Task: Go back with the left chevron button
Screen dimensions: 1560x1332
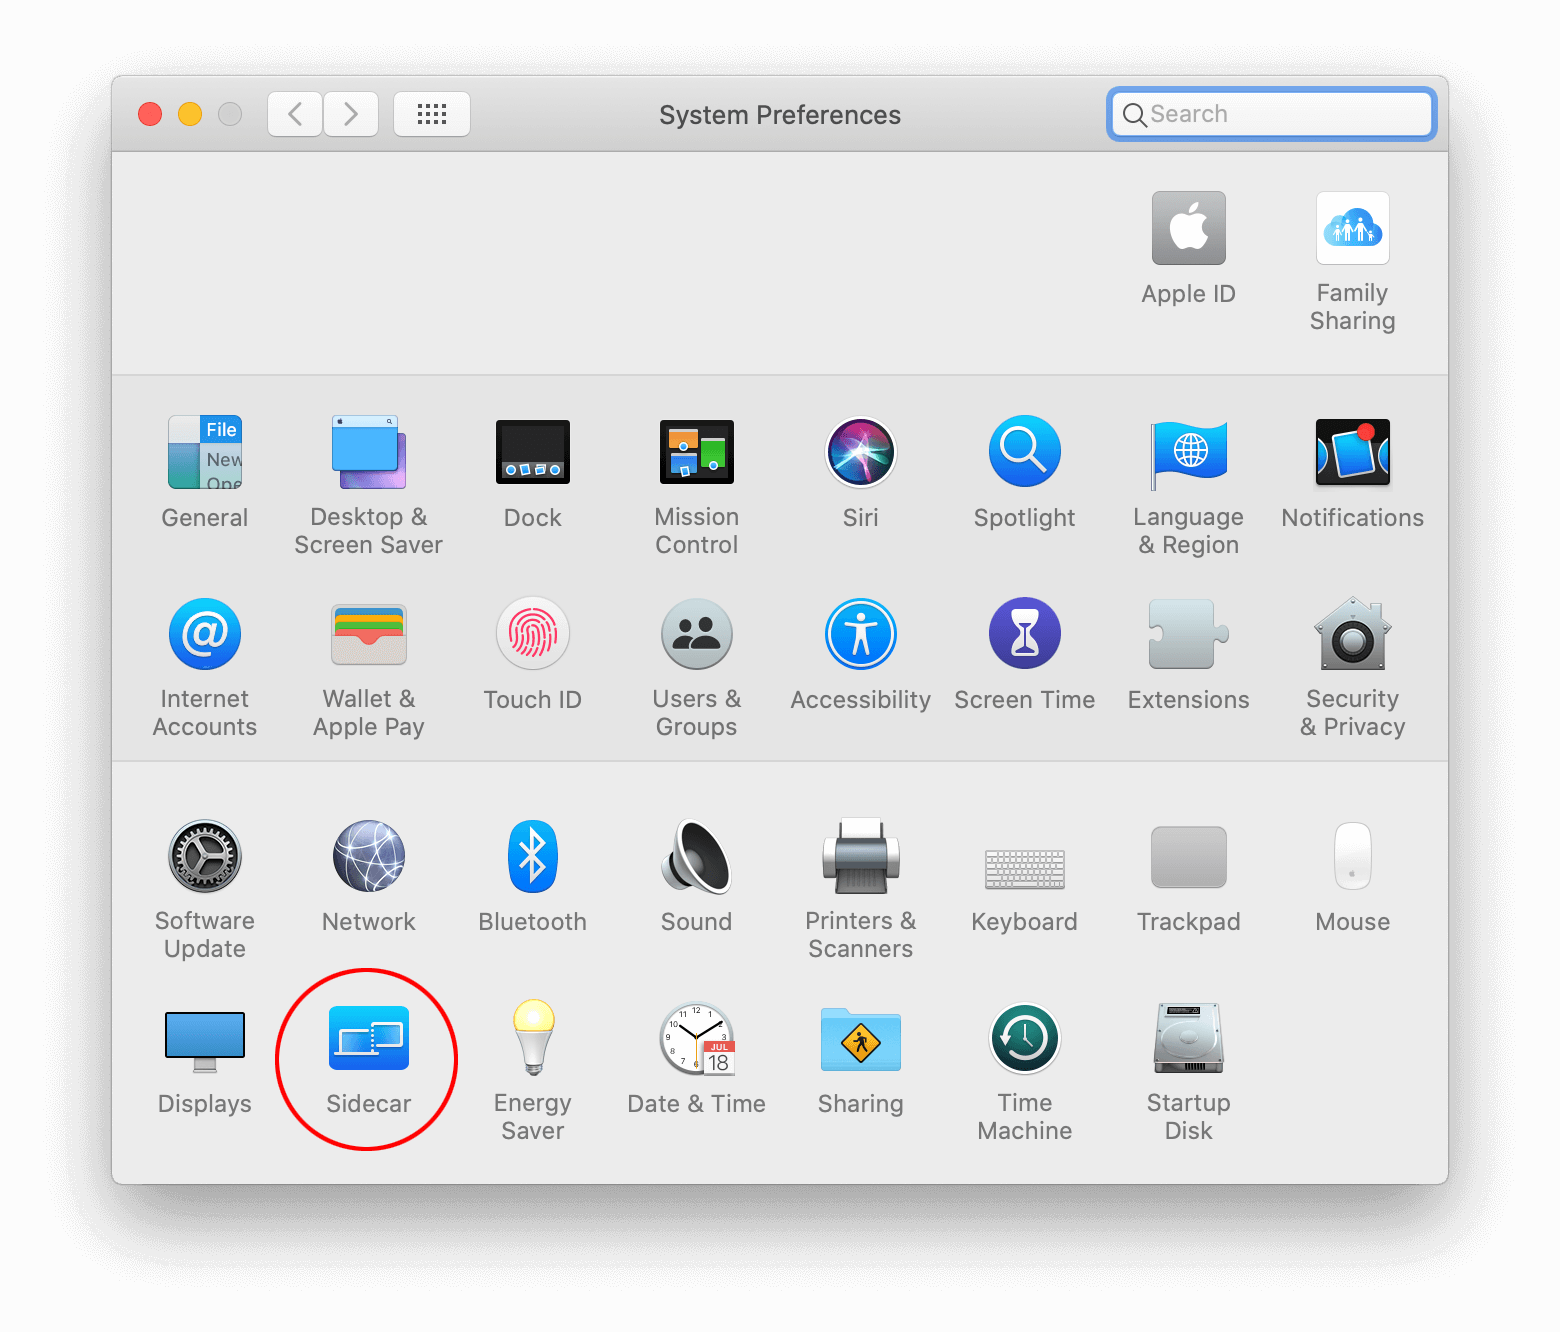Action: tap(295, 114)
